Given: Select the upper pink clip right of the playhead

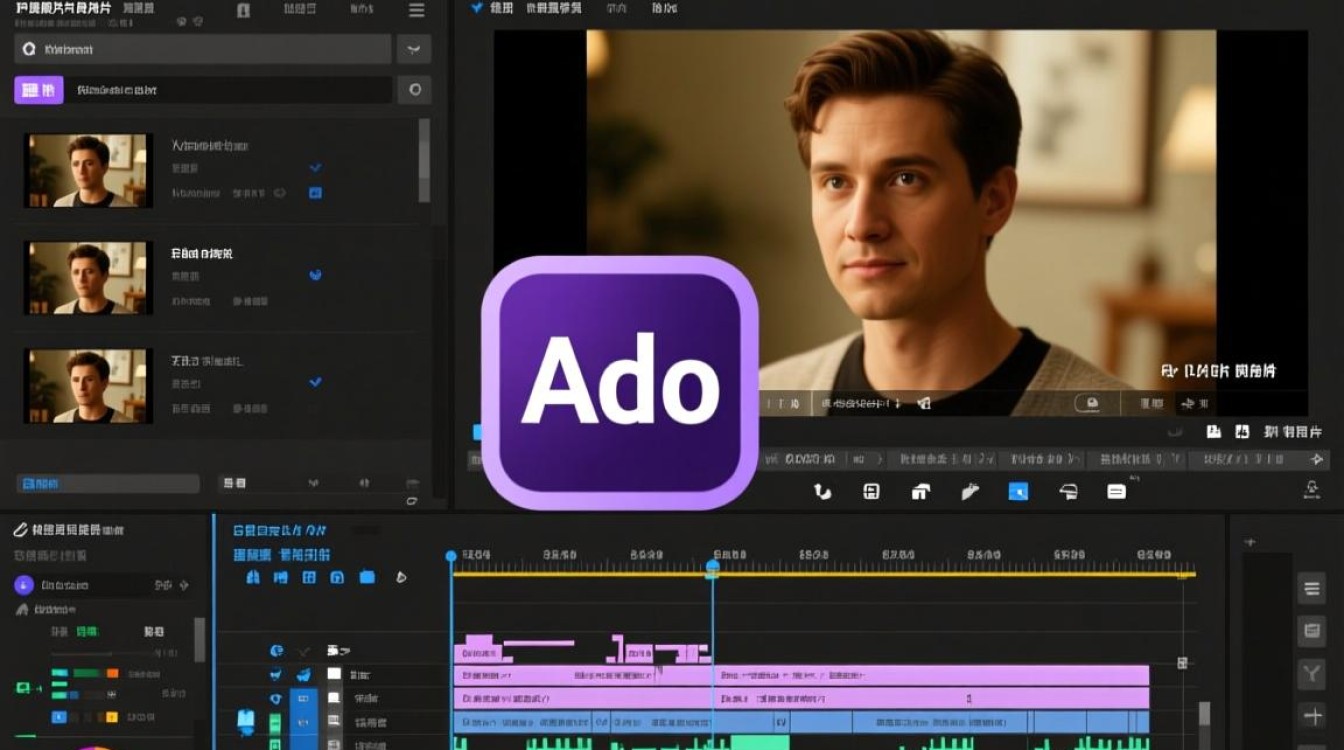Looking at the screenshot, I should click(932, 675).
